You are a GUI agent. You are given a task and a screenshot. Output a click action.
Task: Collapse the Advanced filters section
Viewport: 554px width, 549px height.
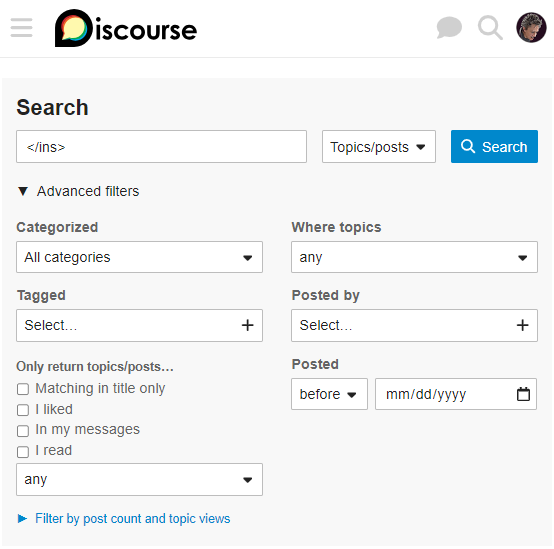pyautogui.click(x=78, y=191)
